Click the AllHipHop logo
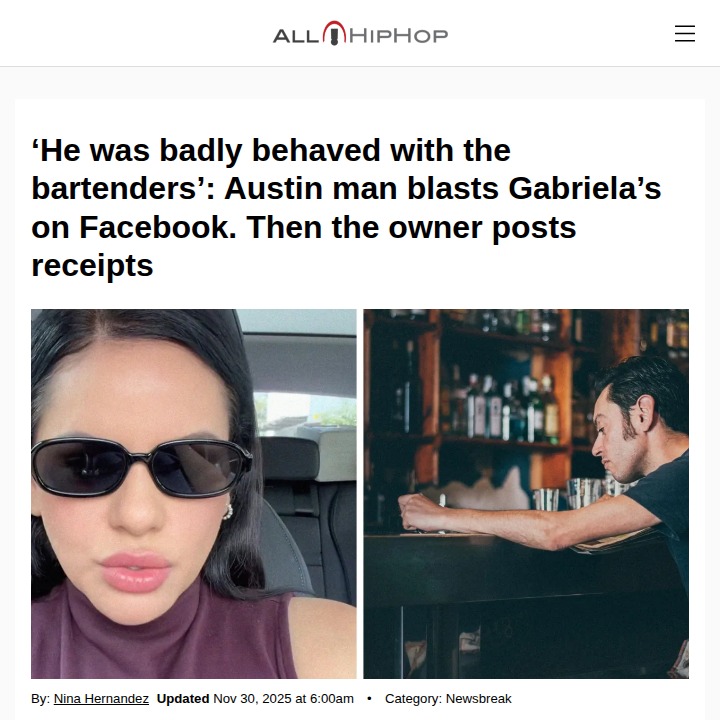 [x=360, y=34]
